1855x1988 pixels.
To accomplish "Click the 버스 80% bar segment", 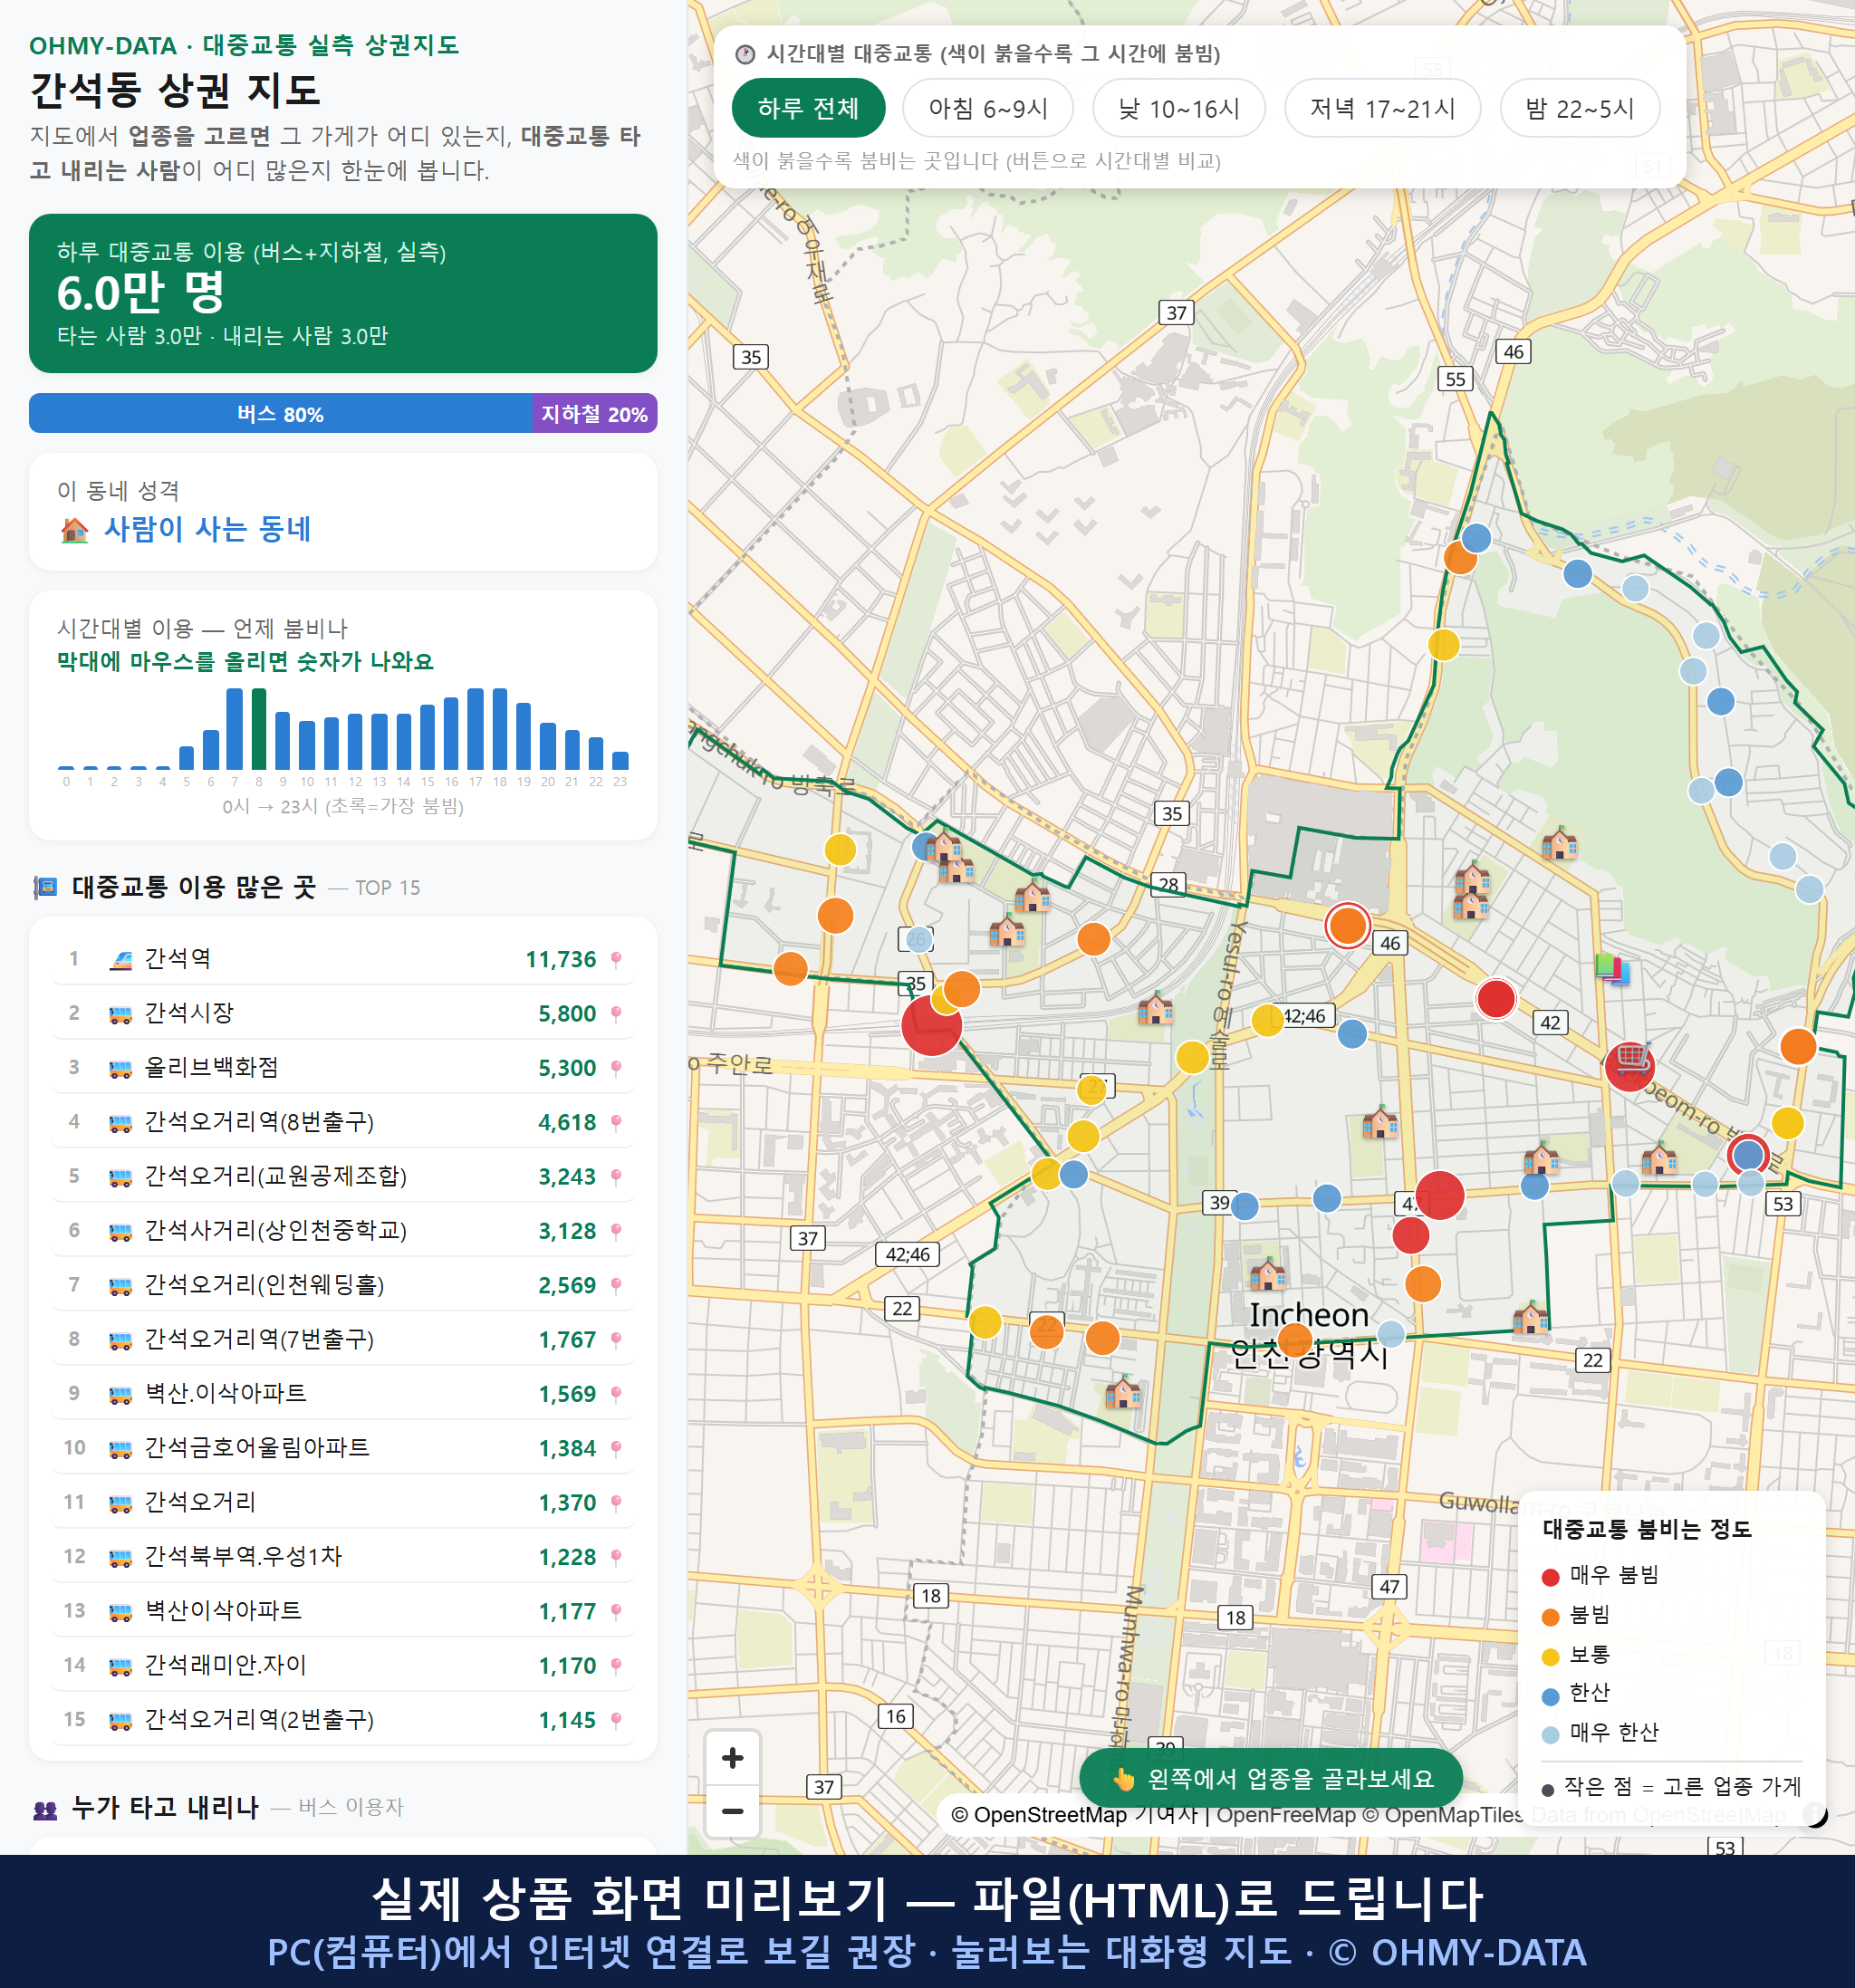I will pyautogui.click(x=280, y=413).
